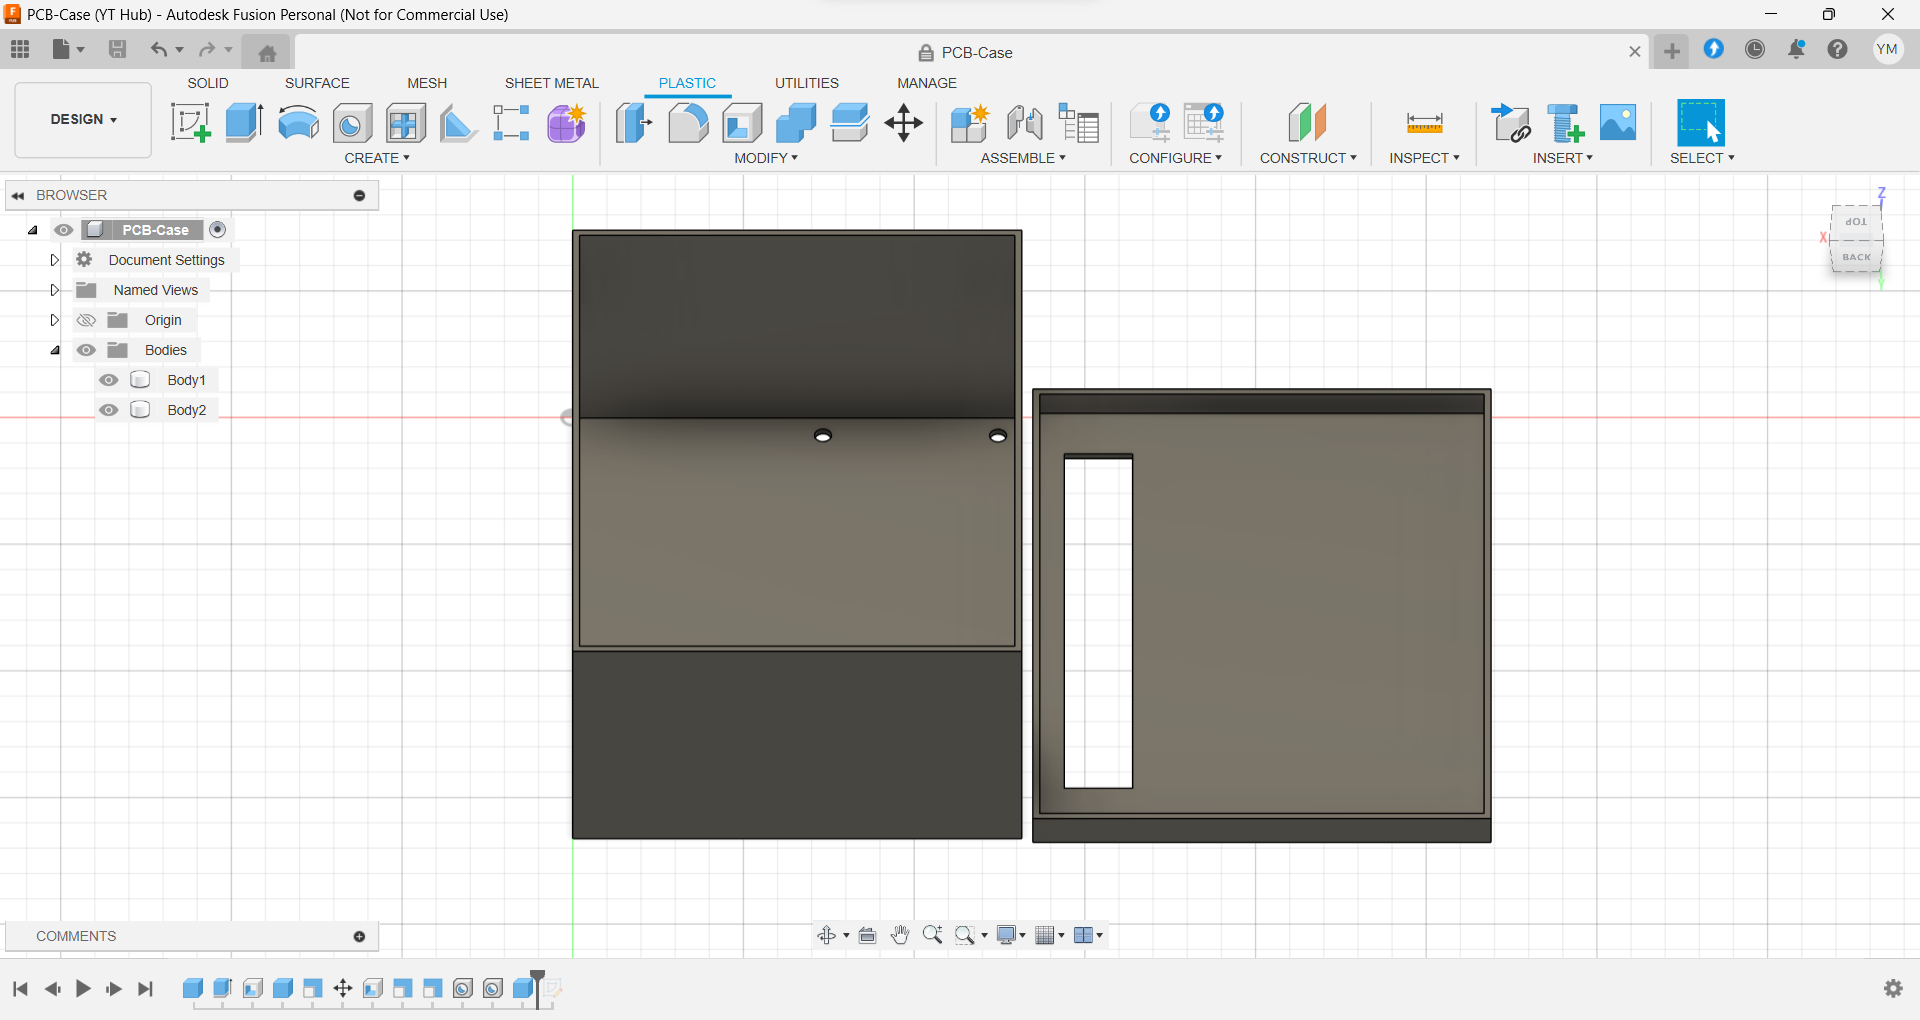Viewport: 1920px width, 1020px height.
Task: Select the Extrude tool
Action: 244,123
